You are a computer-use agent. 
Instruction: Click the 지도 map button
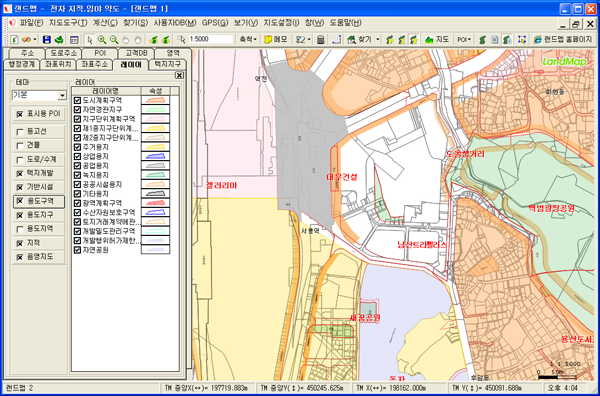click(437, 39)
